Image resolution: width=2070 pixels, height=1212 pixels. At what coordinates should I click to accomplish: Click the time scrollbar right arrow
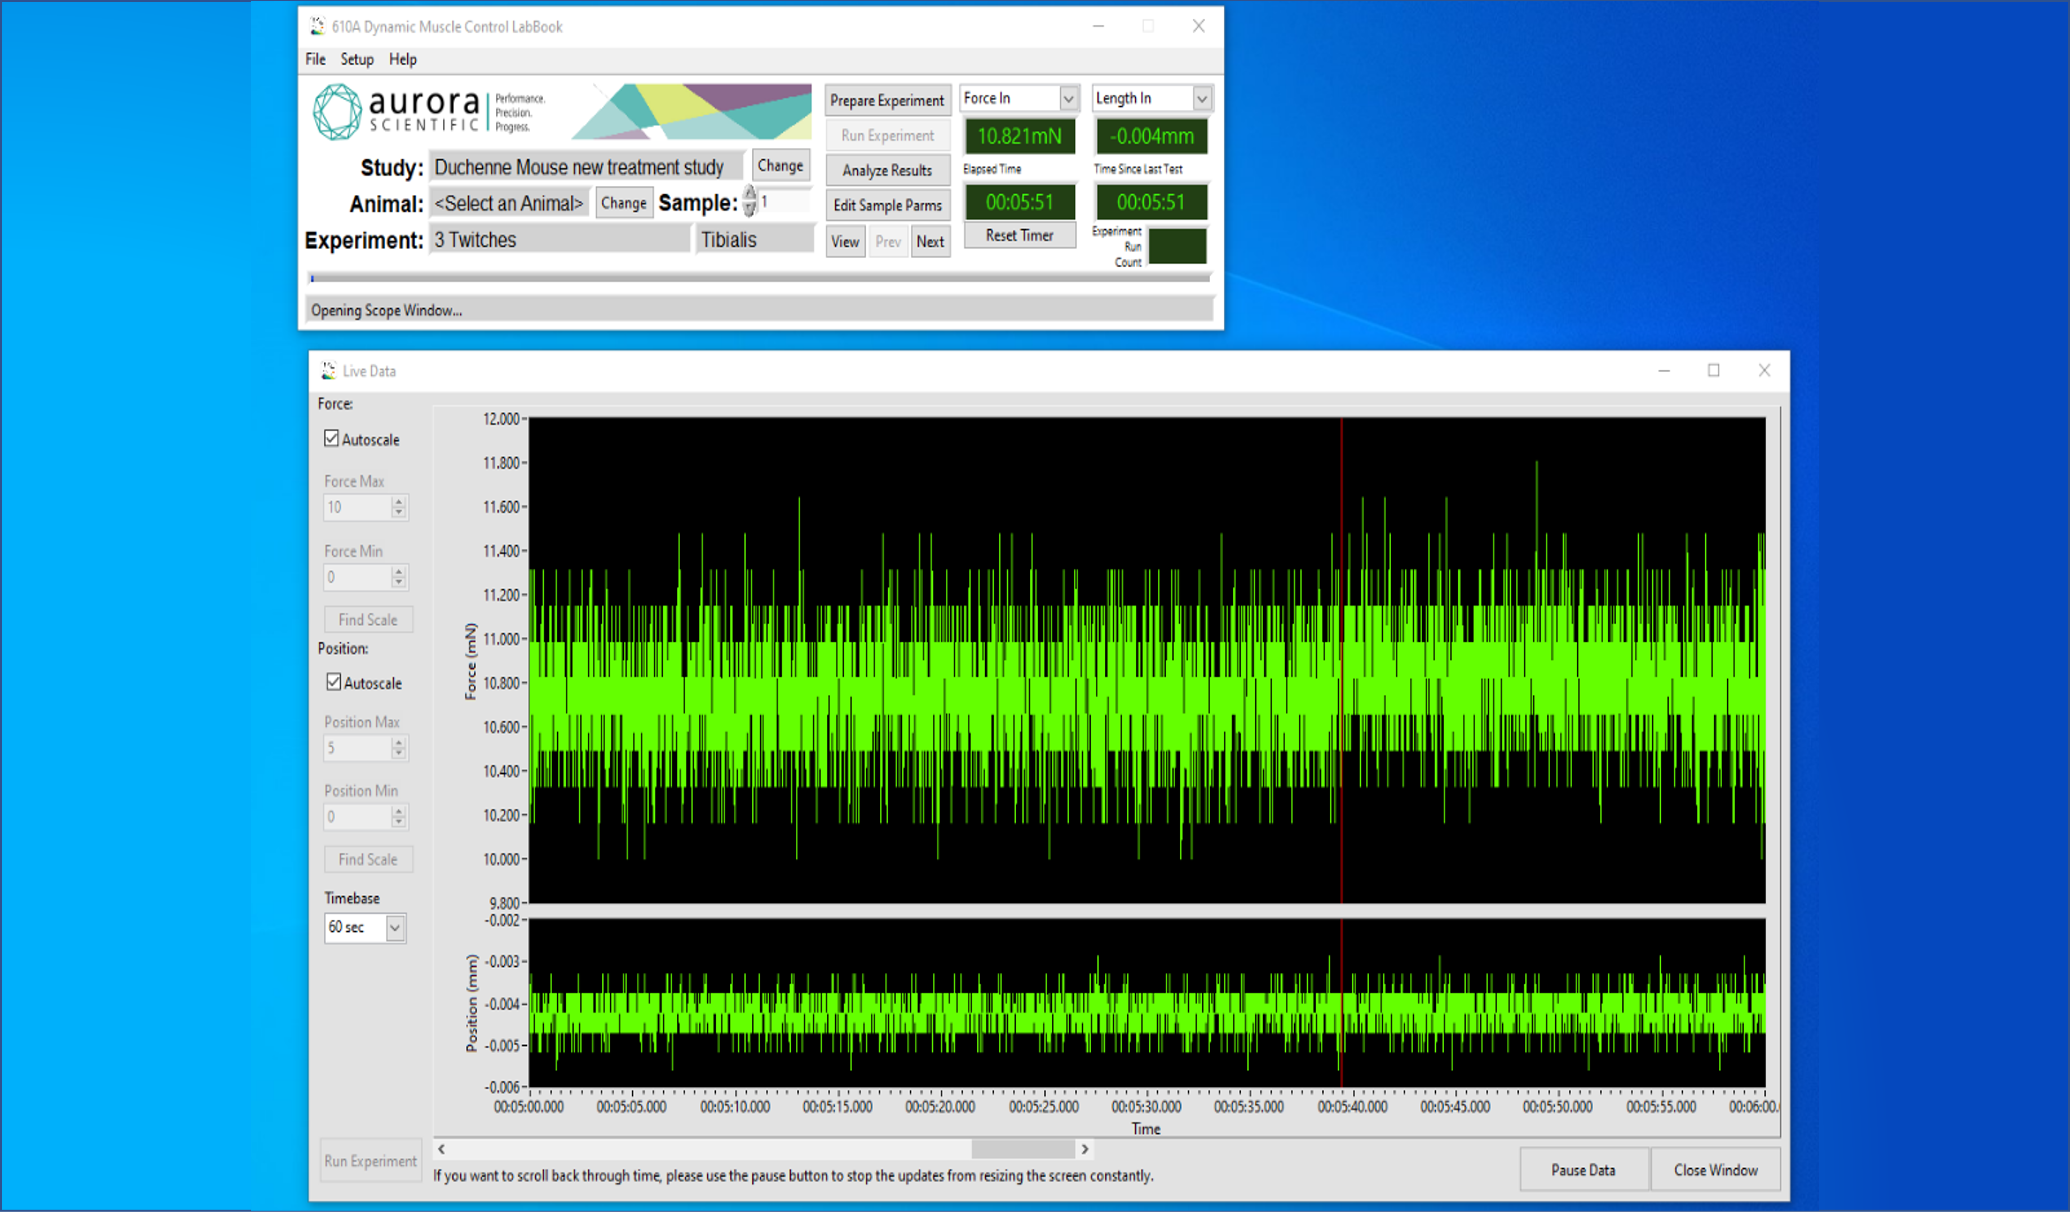click(x=1085, y=1149)
